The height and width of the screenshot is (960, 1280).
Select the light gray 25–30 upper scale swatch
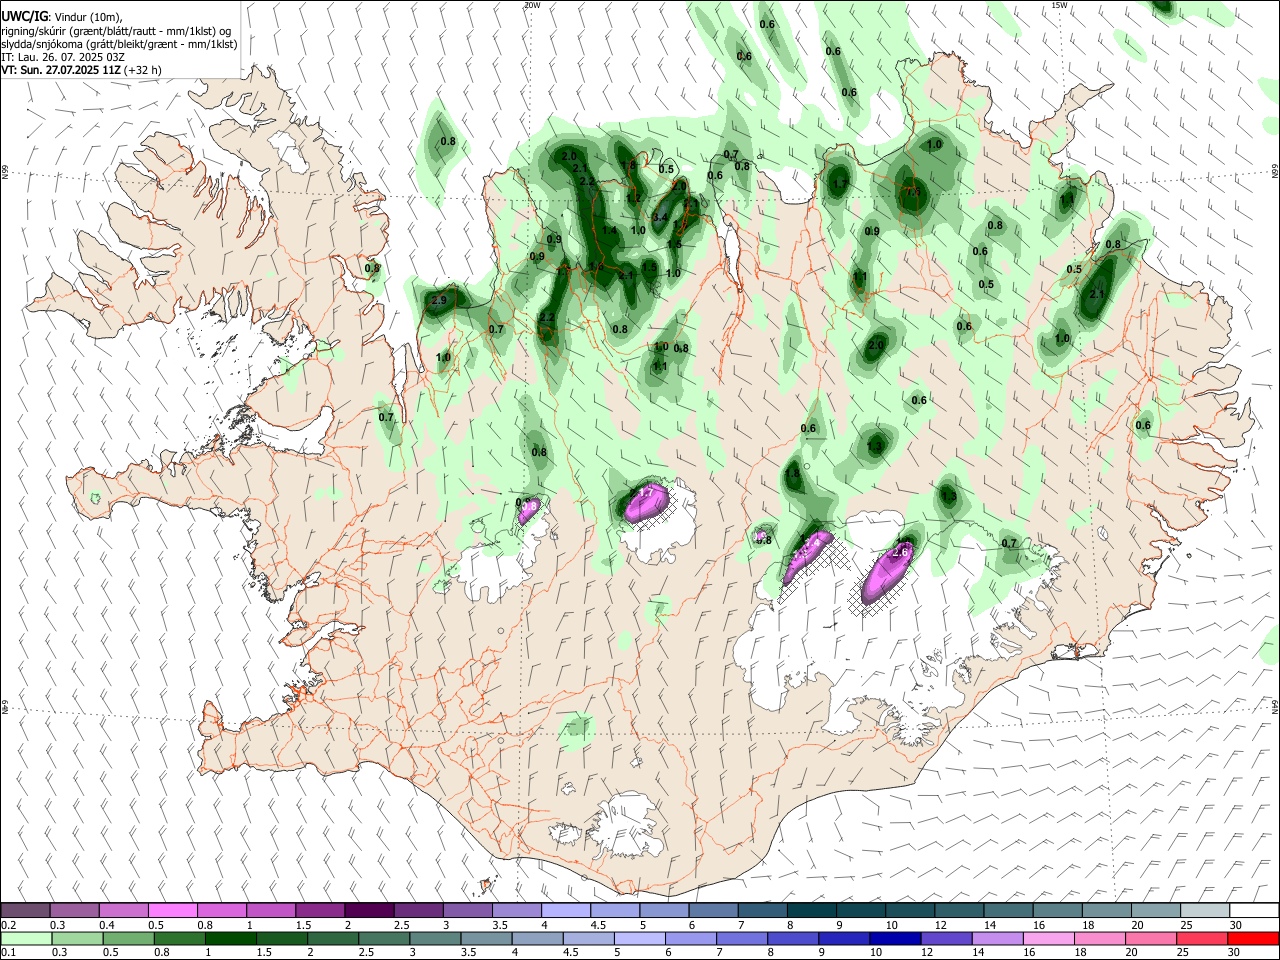(1204, 911)
